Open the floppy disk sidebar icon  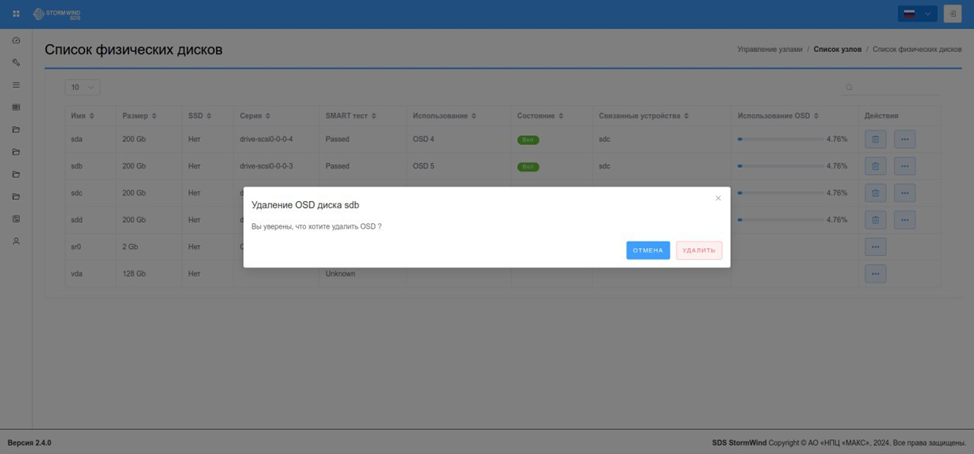(16, 219)
